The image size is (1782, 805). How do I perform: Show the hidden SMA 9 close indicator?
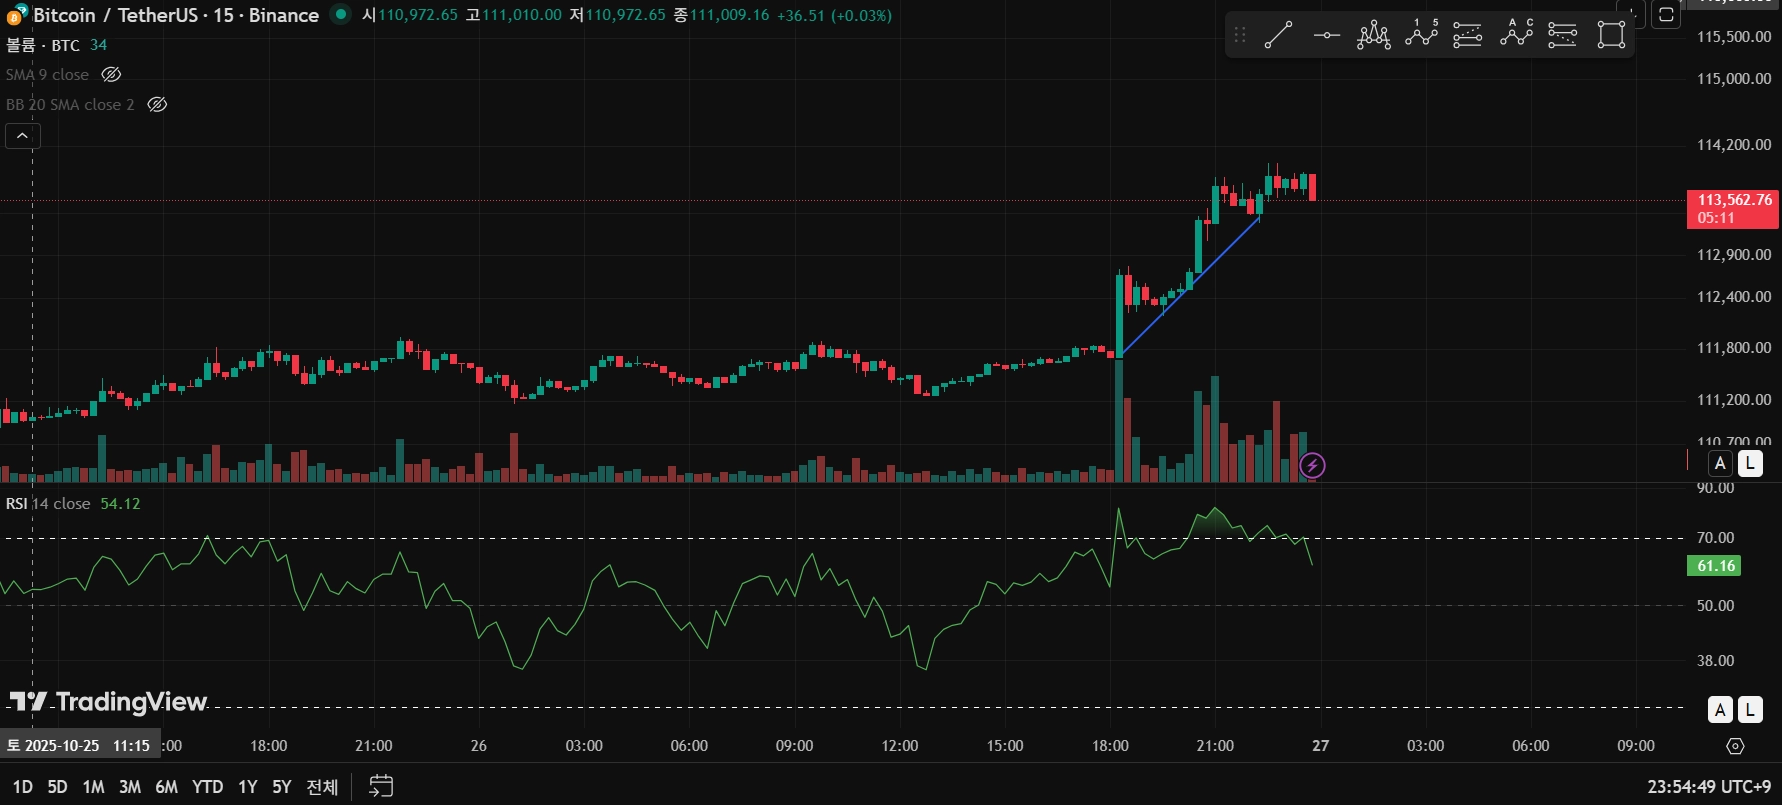(x=112, y=75)
